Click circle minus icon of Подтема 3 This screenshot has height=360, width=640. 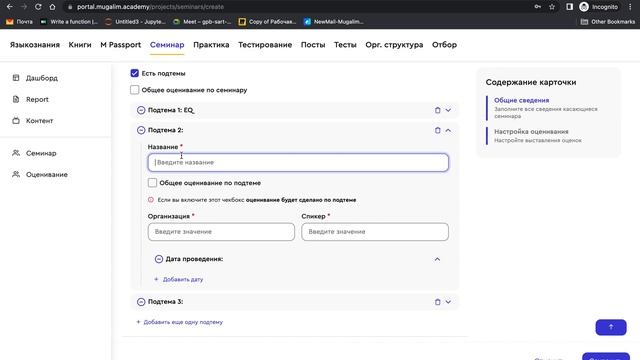pos(141,302)
